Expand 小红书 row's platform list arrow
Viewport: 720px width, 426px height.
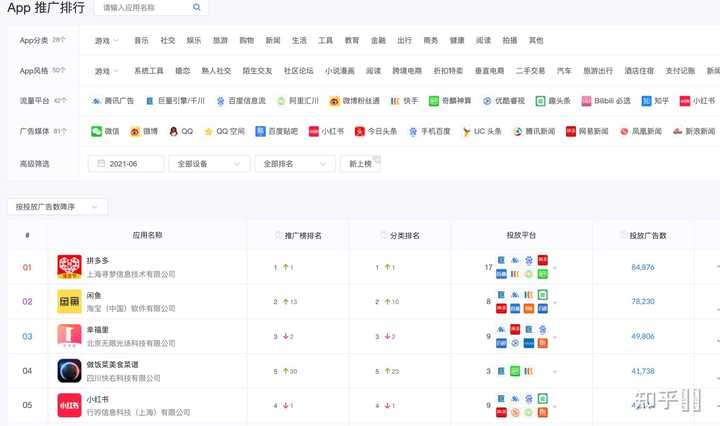tap(555, 406)
